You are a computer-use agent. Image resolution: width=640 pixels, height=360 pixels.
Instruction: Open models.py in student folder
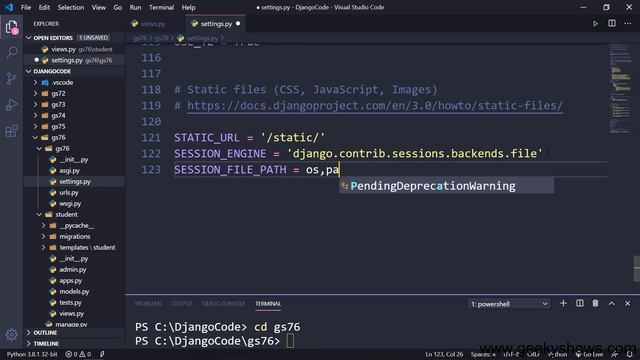(74, 291)
